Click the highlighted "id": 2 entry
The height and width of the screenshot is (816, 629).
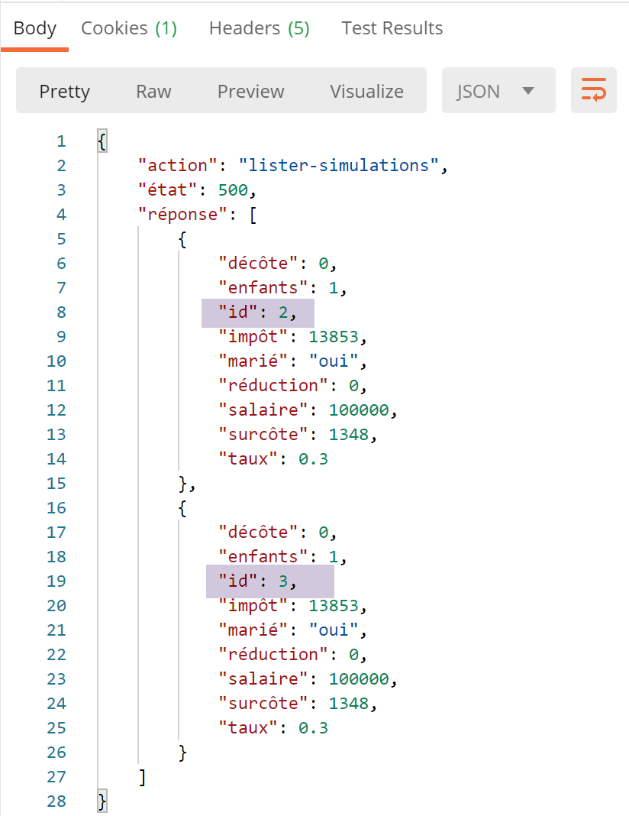[x=257, y=313]
